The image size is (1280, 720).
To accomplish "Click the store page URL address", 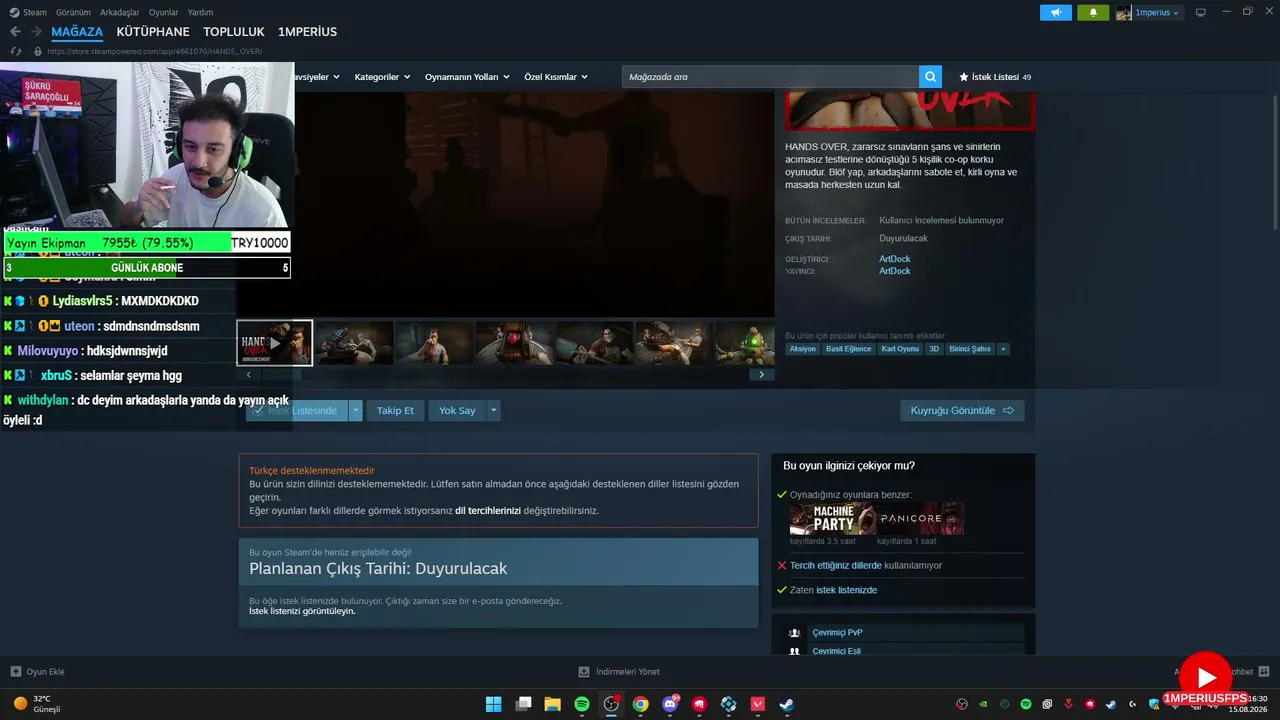I will 155,51.
